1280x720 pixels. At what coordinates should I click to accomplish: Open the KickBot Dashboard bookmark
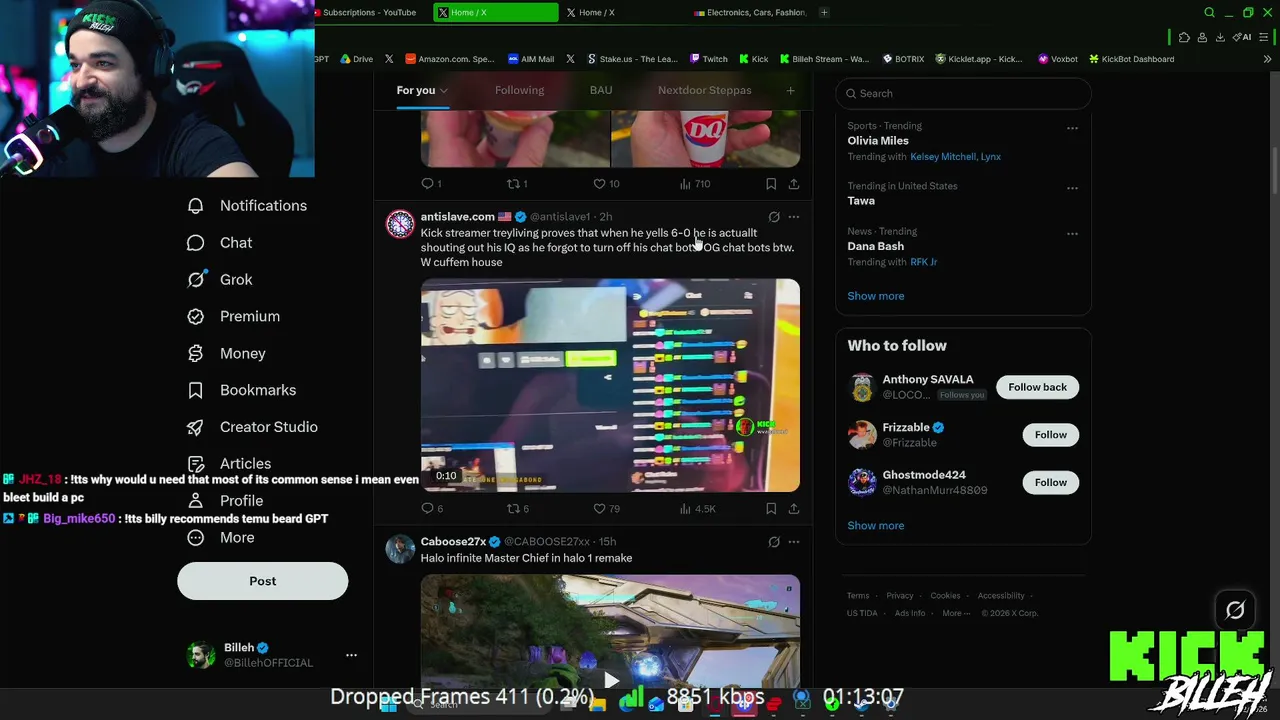[x=1131, y=59]
